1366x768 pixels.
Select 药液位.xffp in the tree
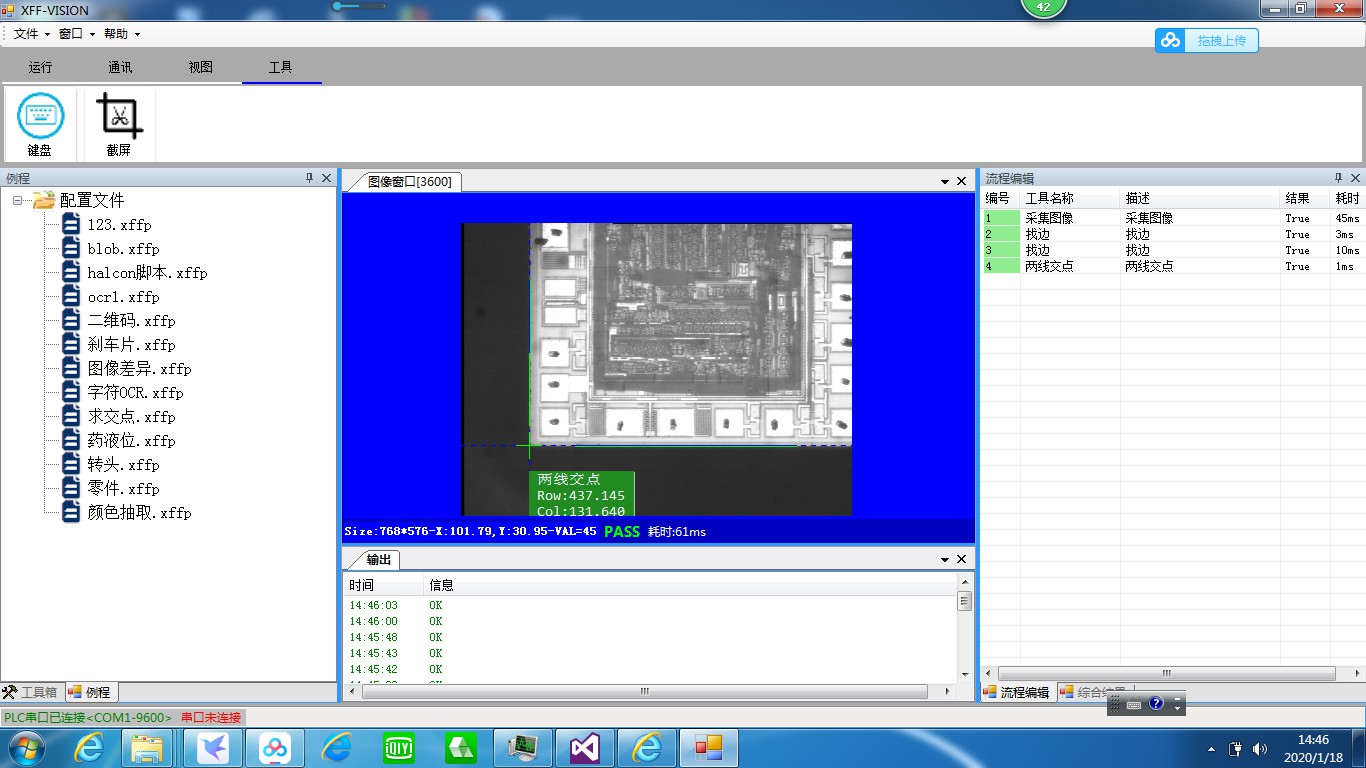(x=131, y=441)
